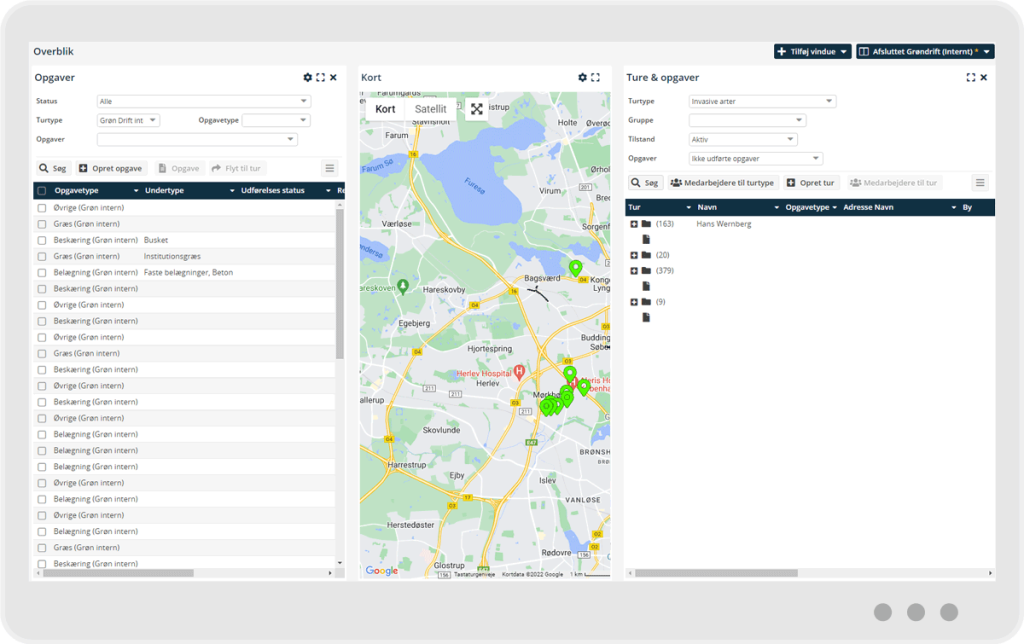
Task: Click Institutionsgræs undertype cell
Action: click(172, 257)
